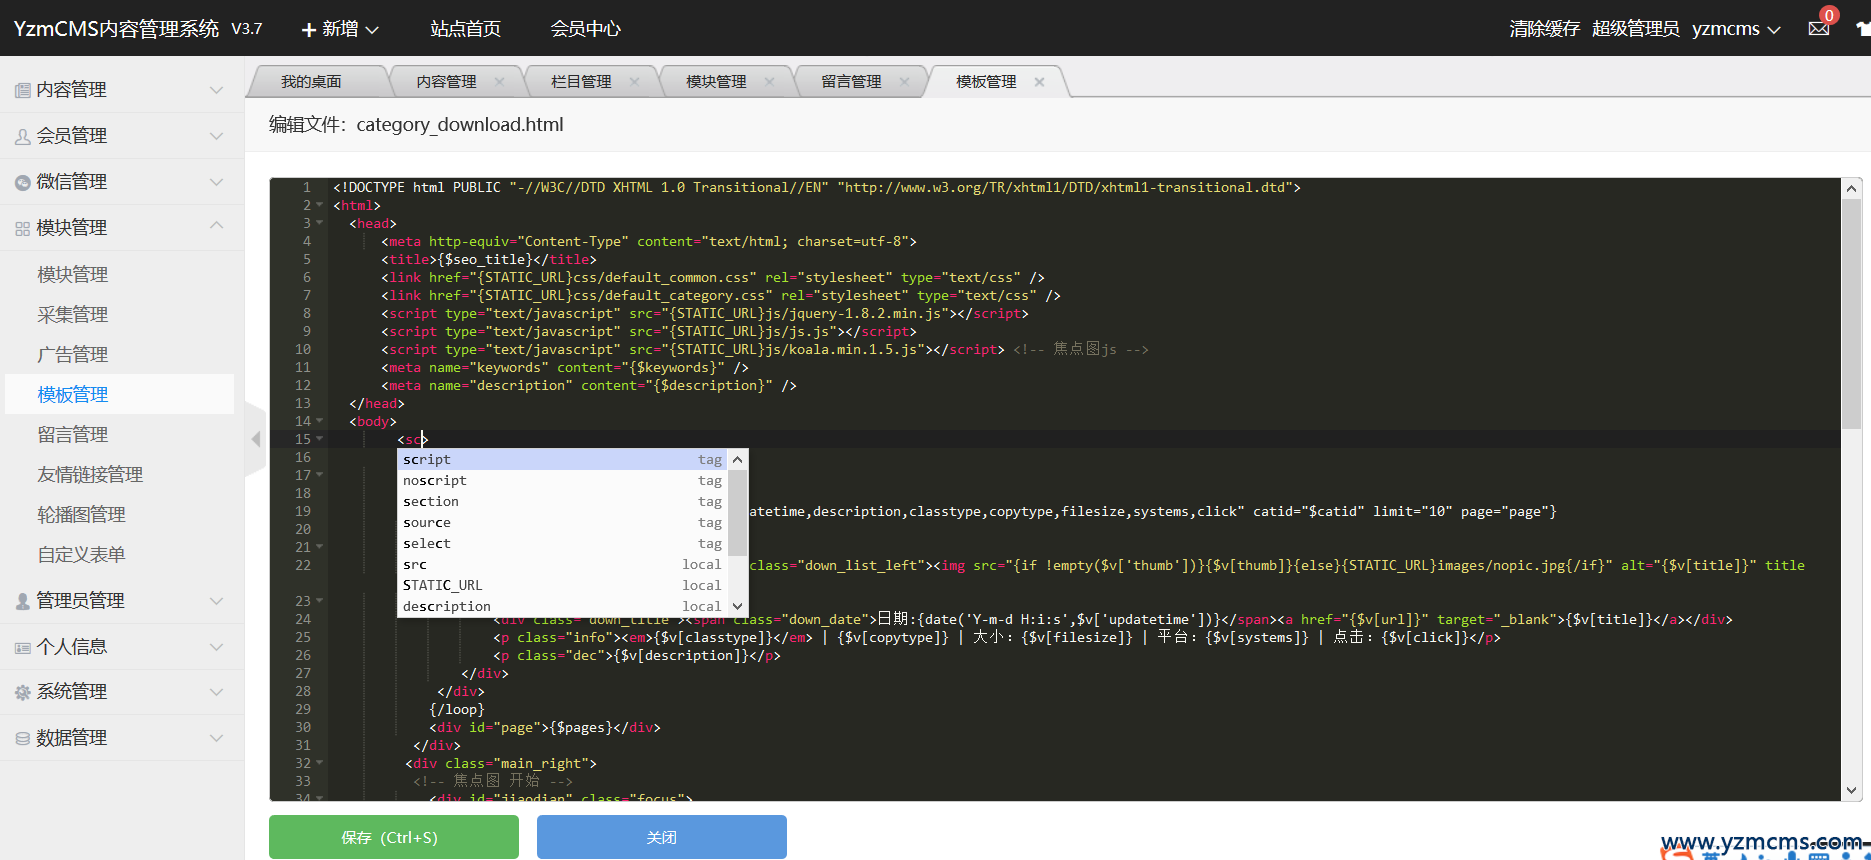Fold the code at line 15
This screenshot has height=860, width=1871.
(x=320, y=439)
